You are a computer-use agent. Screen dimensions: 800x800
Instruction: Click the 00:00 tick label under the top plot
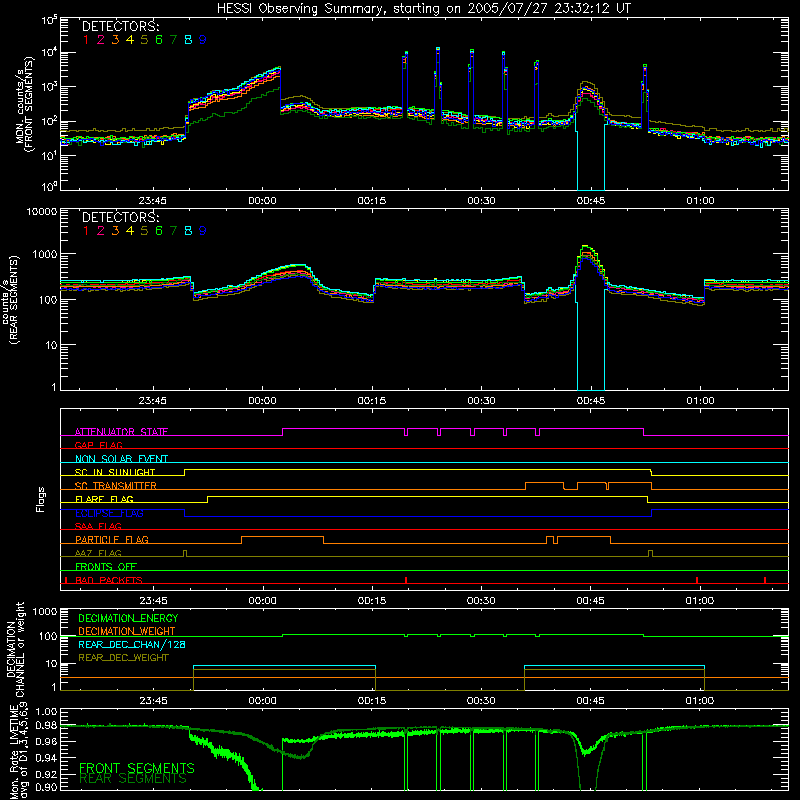(x=262, y=201)
